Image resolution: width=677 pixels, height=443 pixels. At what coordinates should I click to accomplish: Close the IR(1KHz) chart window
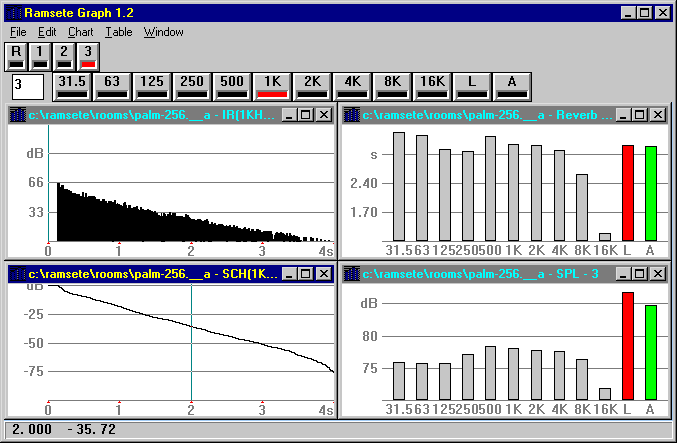coord(324,115)
